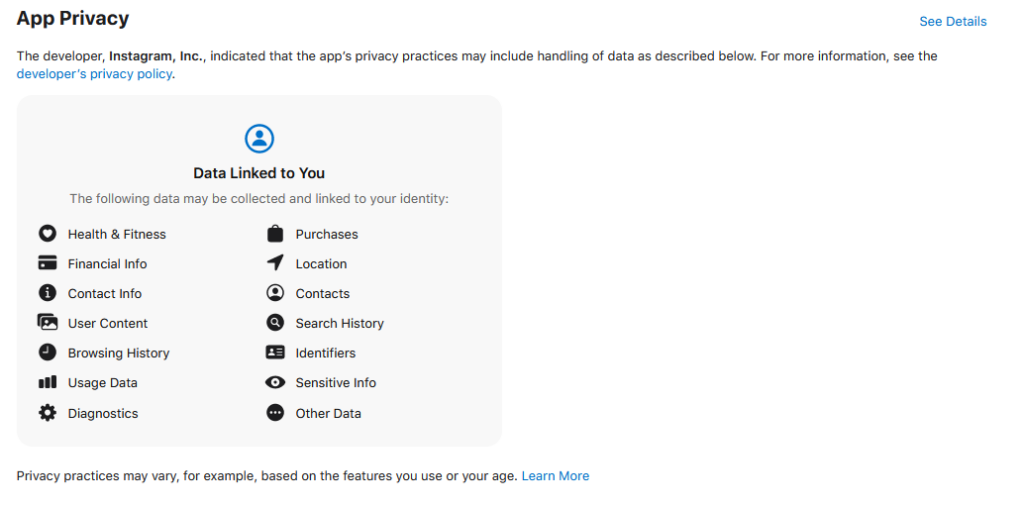The height and width of the screenshot is (506, 1024).
Task: Click the Search History magnifier icon
Action: (275, 323)
